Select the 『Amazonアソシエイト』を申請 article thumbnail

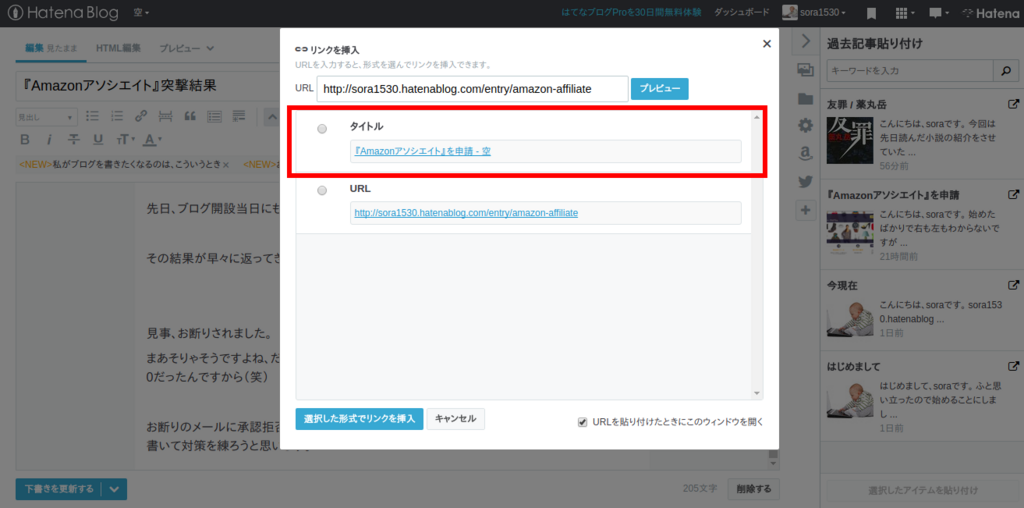[850, 230]
